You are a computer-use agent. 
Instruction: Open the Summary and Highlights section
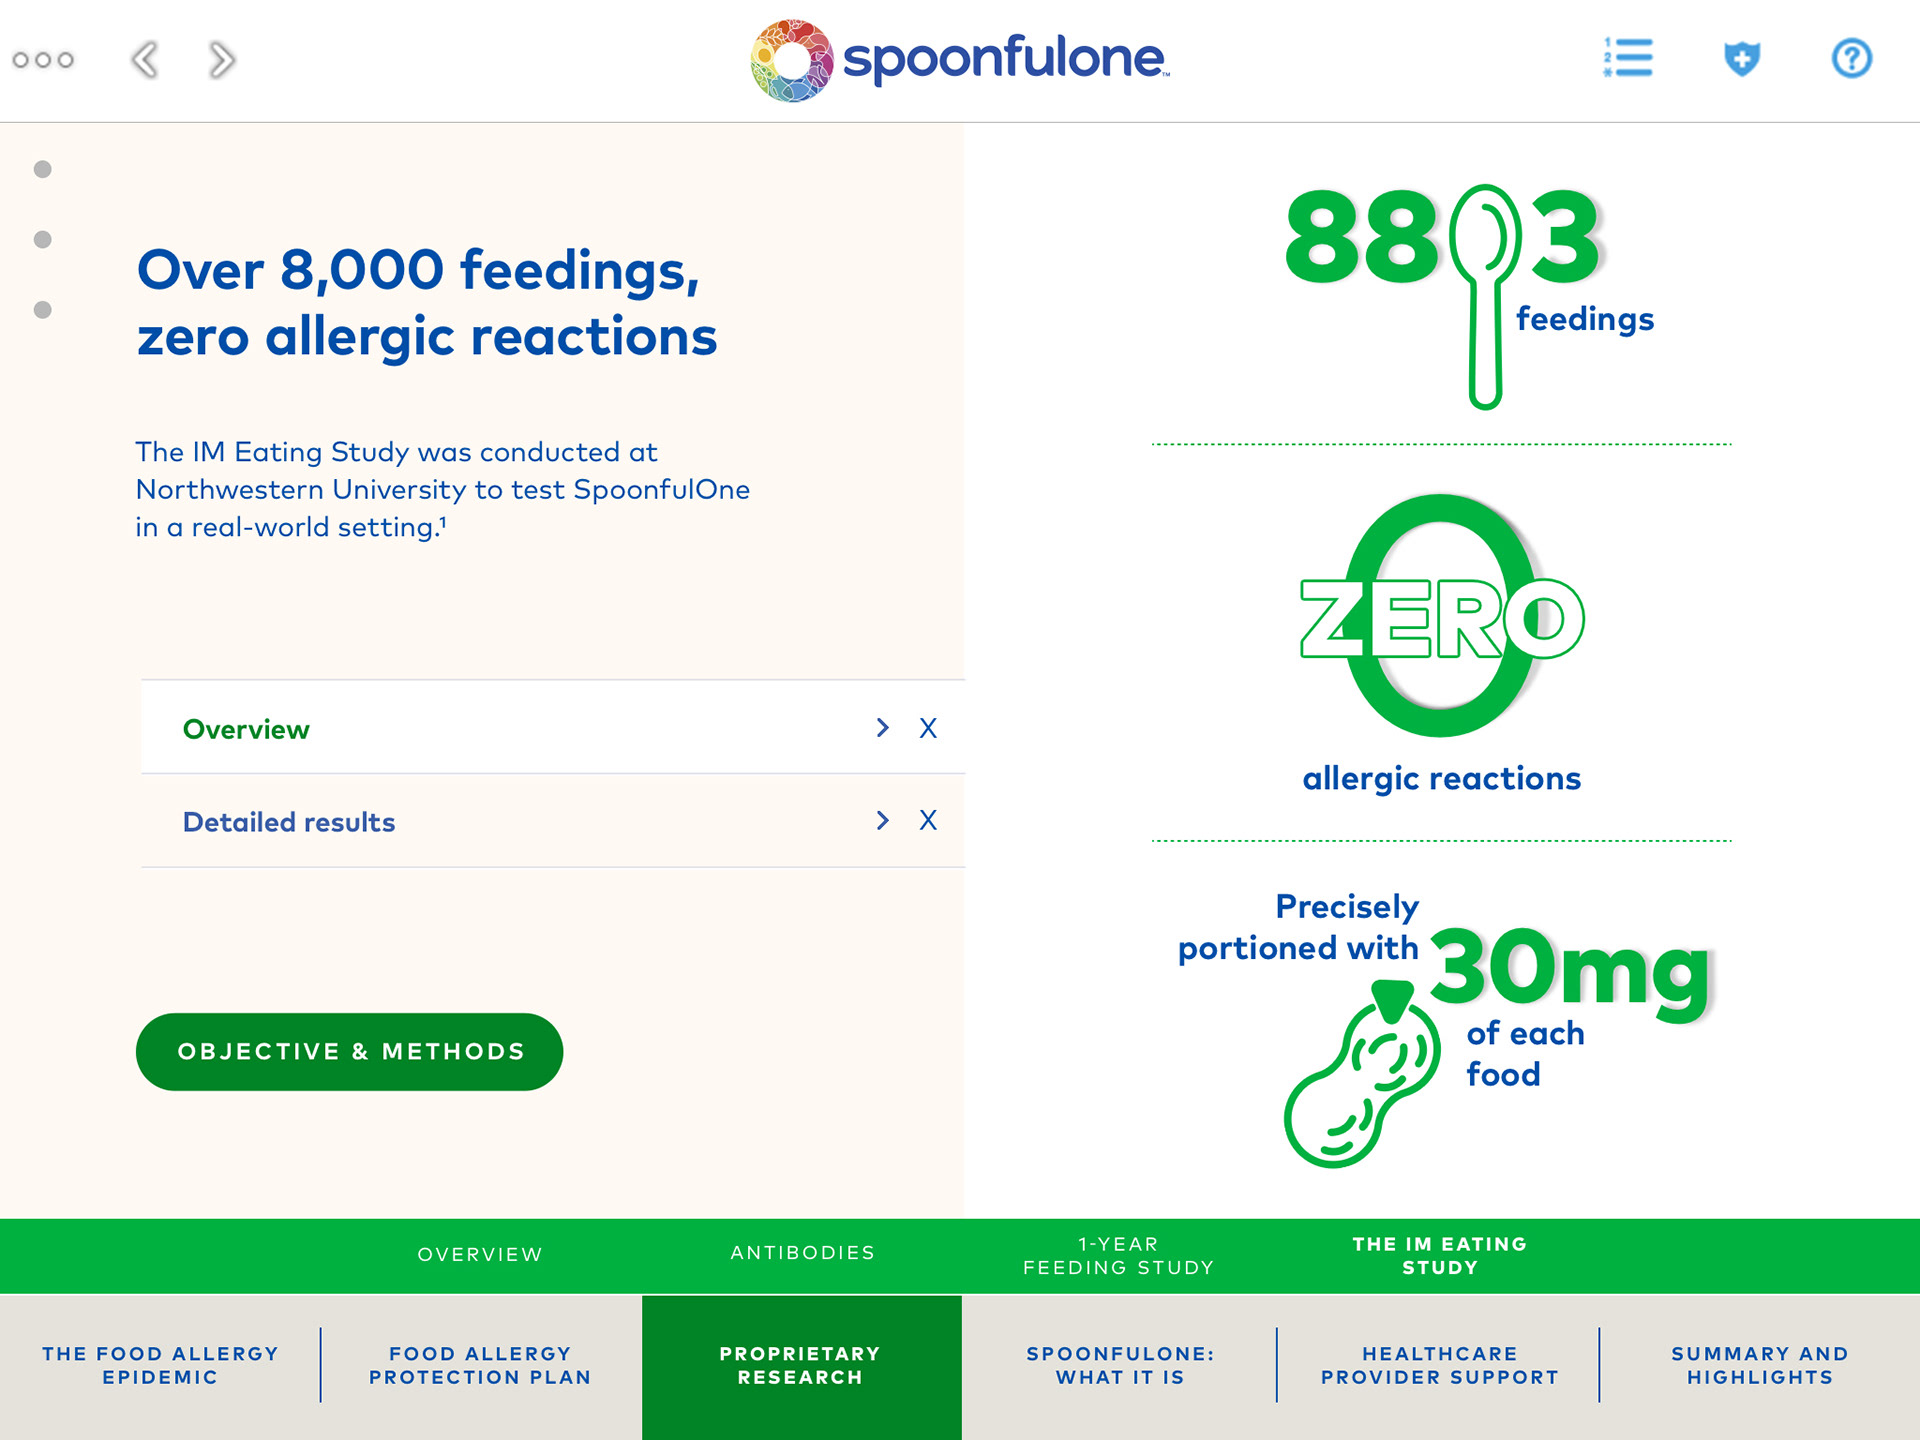point(1759,1365)
